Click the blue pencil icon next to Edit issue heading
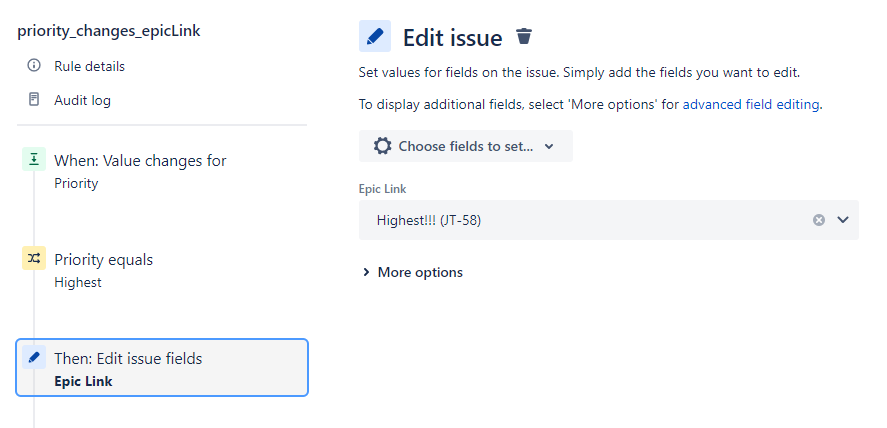 (374, 36)
